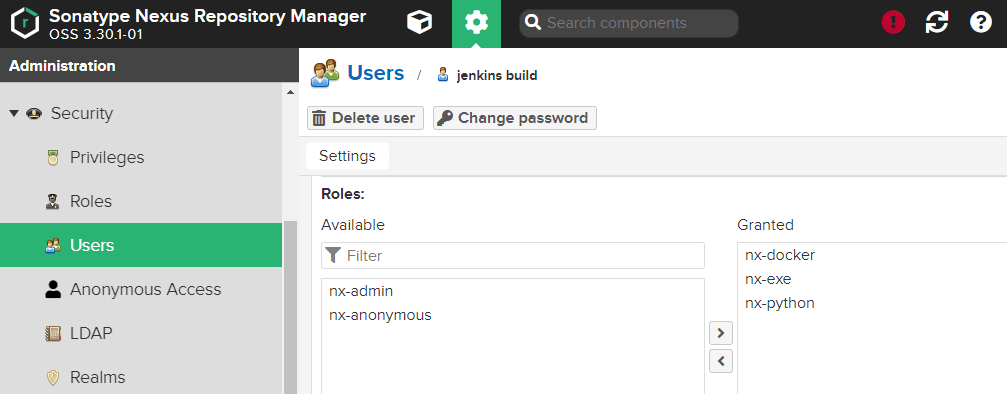Open the Browse cube icon
Image resolution: width=1007 pixels, height=394 pixels.
tap(419, 23)
